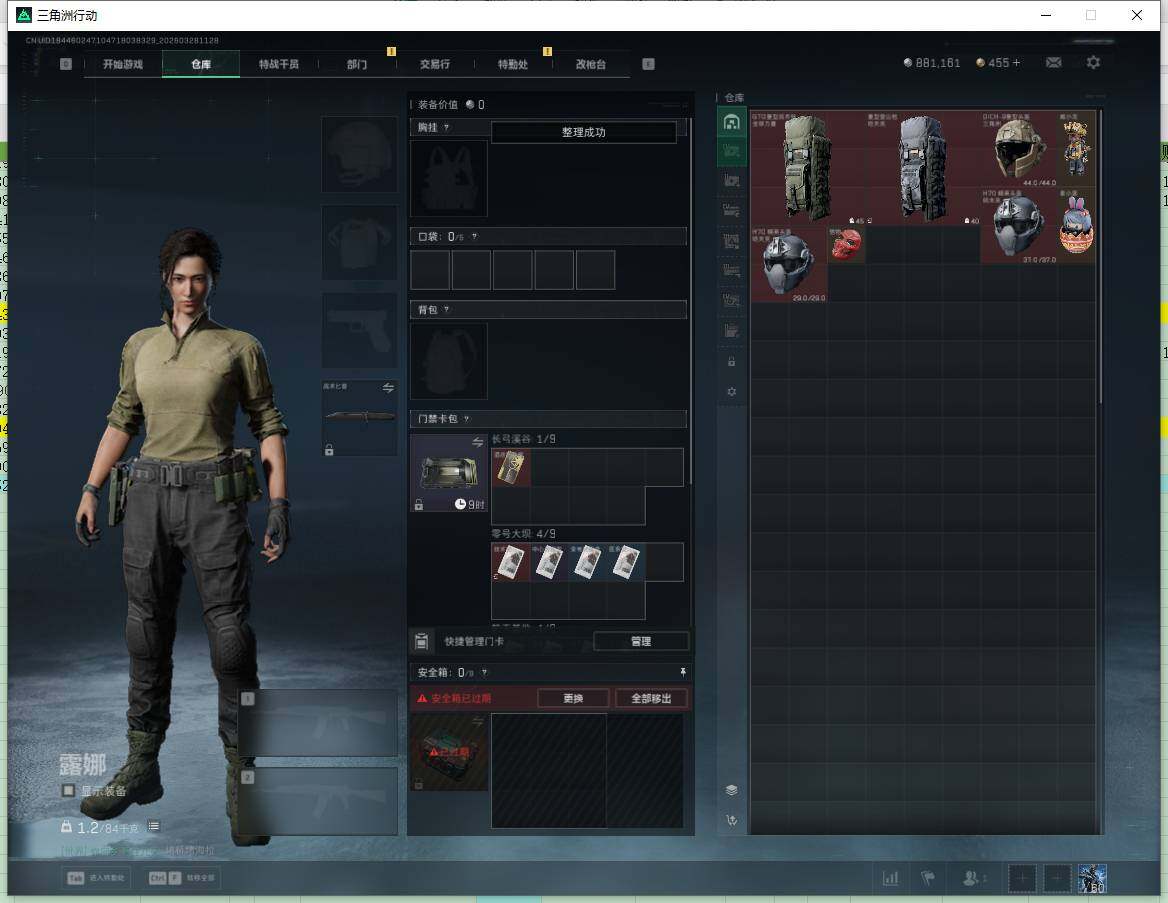Click the swap arrows on knife slot
Image resolution: width=1168 pixels, height=903 pixels.
coord(388,387)
